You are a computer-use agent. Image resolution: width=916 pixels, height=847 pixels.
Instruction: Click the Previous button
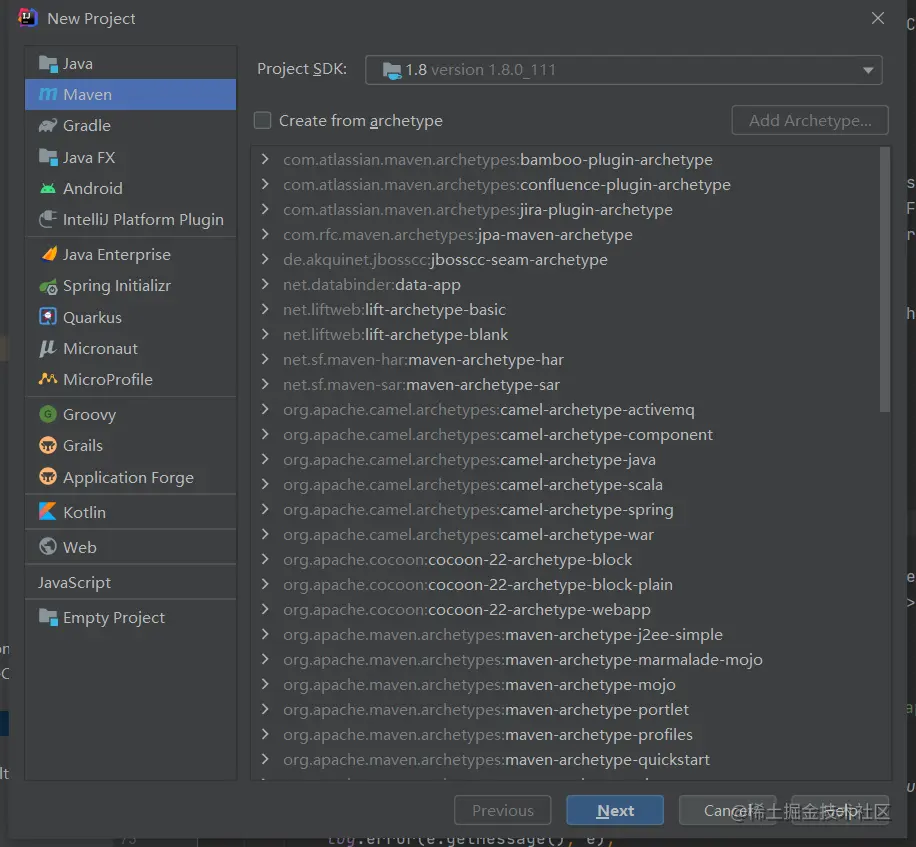(502, 810)
